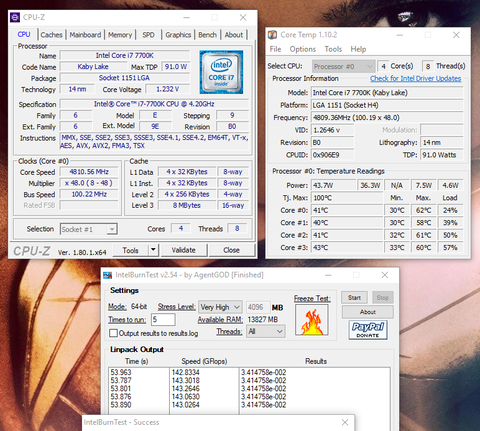Close the IntelBurnTest window
480x431 pixels.
point(385,275)
